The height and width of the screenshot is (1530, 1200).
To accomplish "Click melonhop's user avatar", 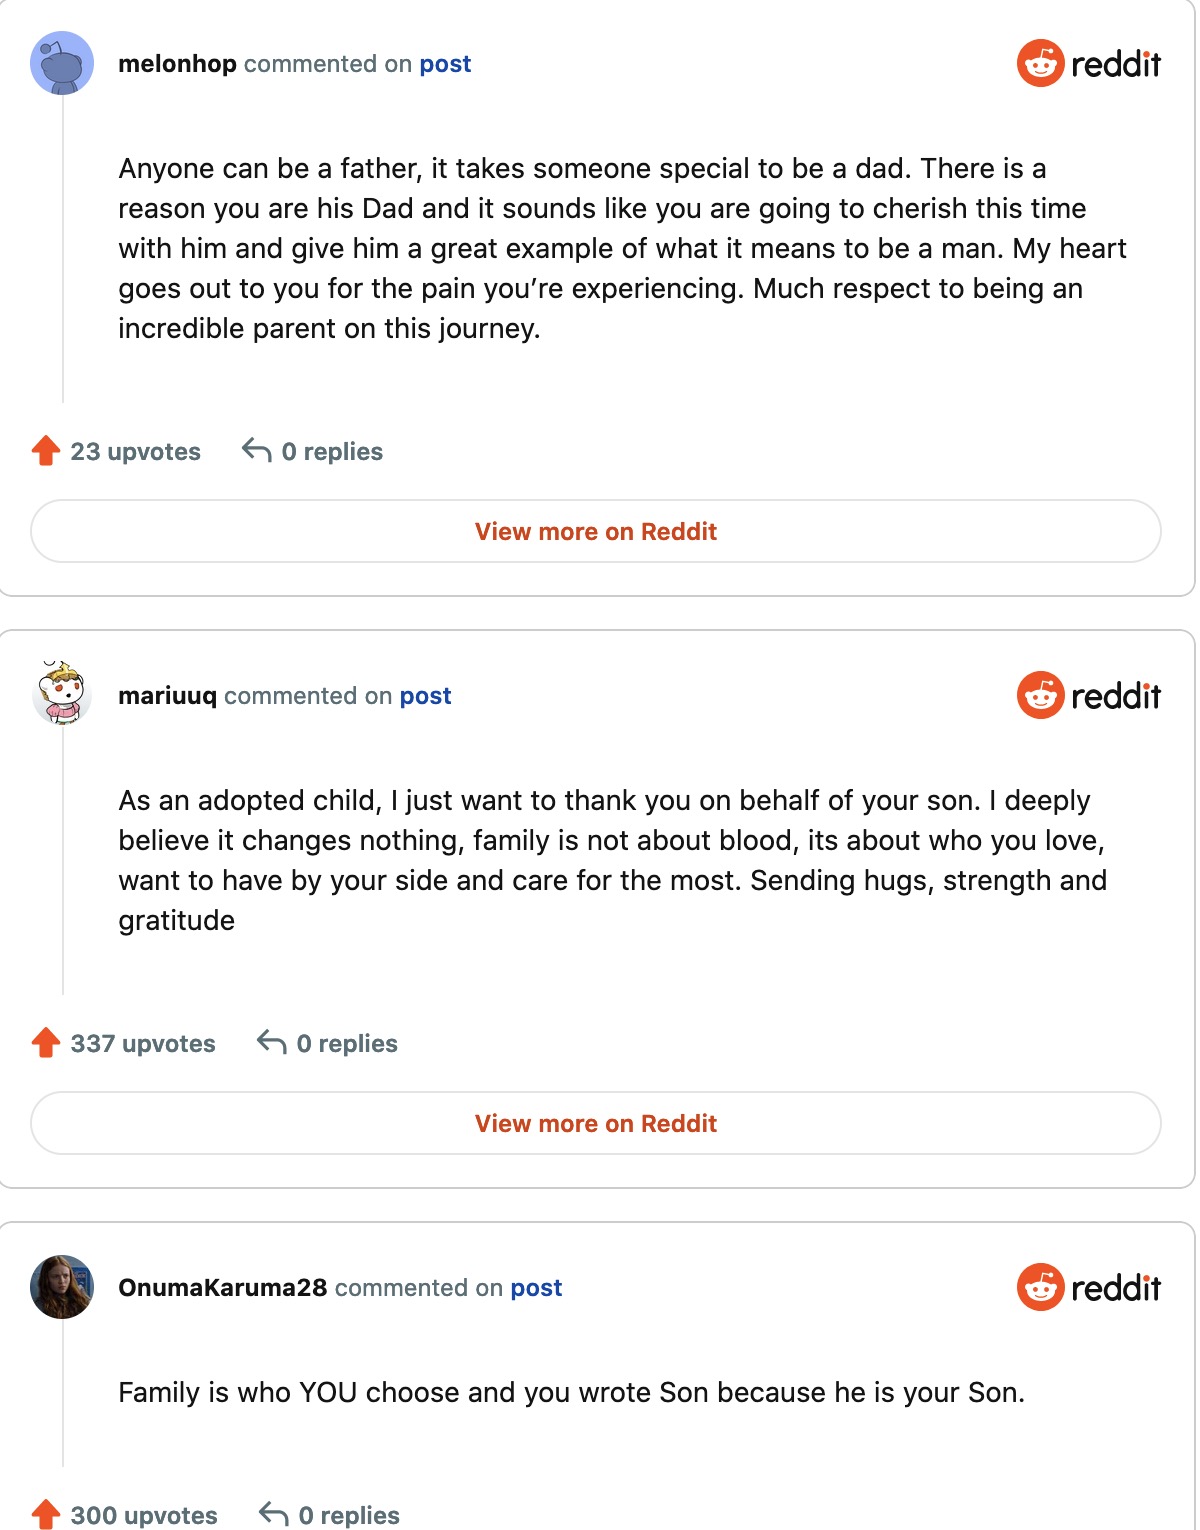I will click(62, 63).
